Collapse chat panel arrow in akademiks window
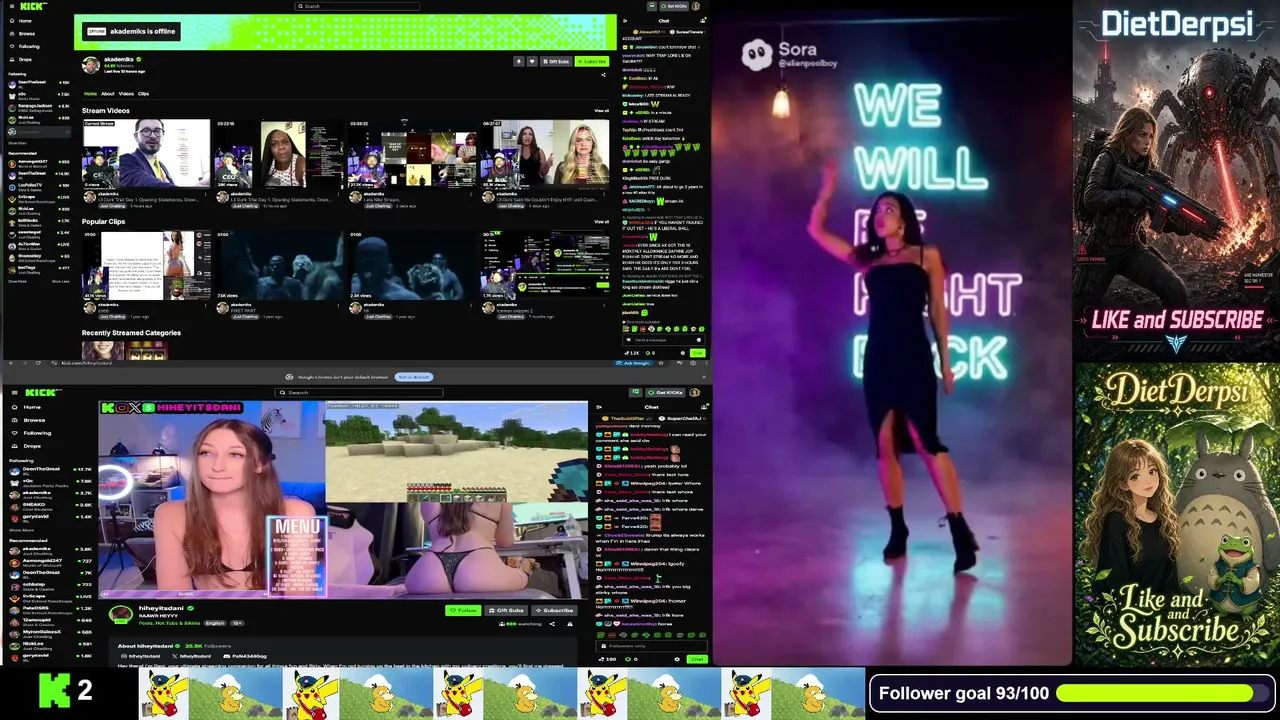This screenshot has width=1280, height=720. tap(625, 20)
